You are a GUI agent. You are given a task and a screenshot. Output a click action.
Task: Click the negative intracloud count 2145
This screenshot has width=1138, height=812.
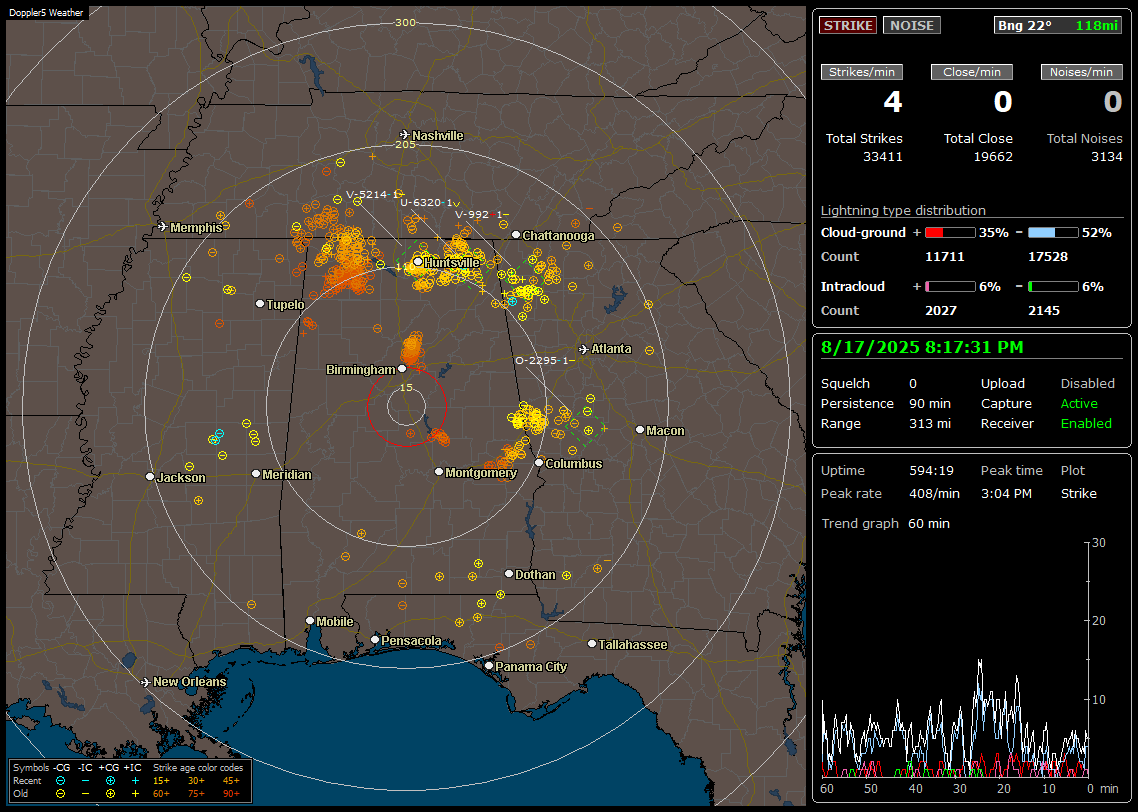(1044, 311)
